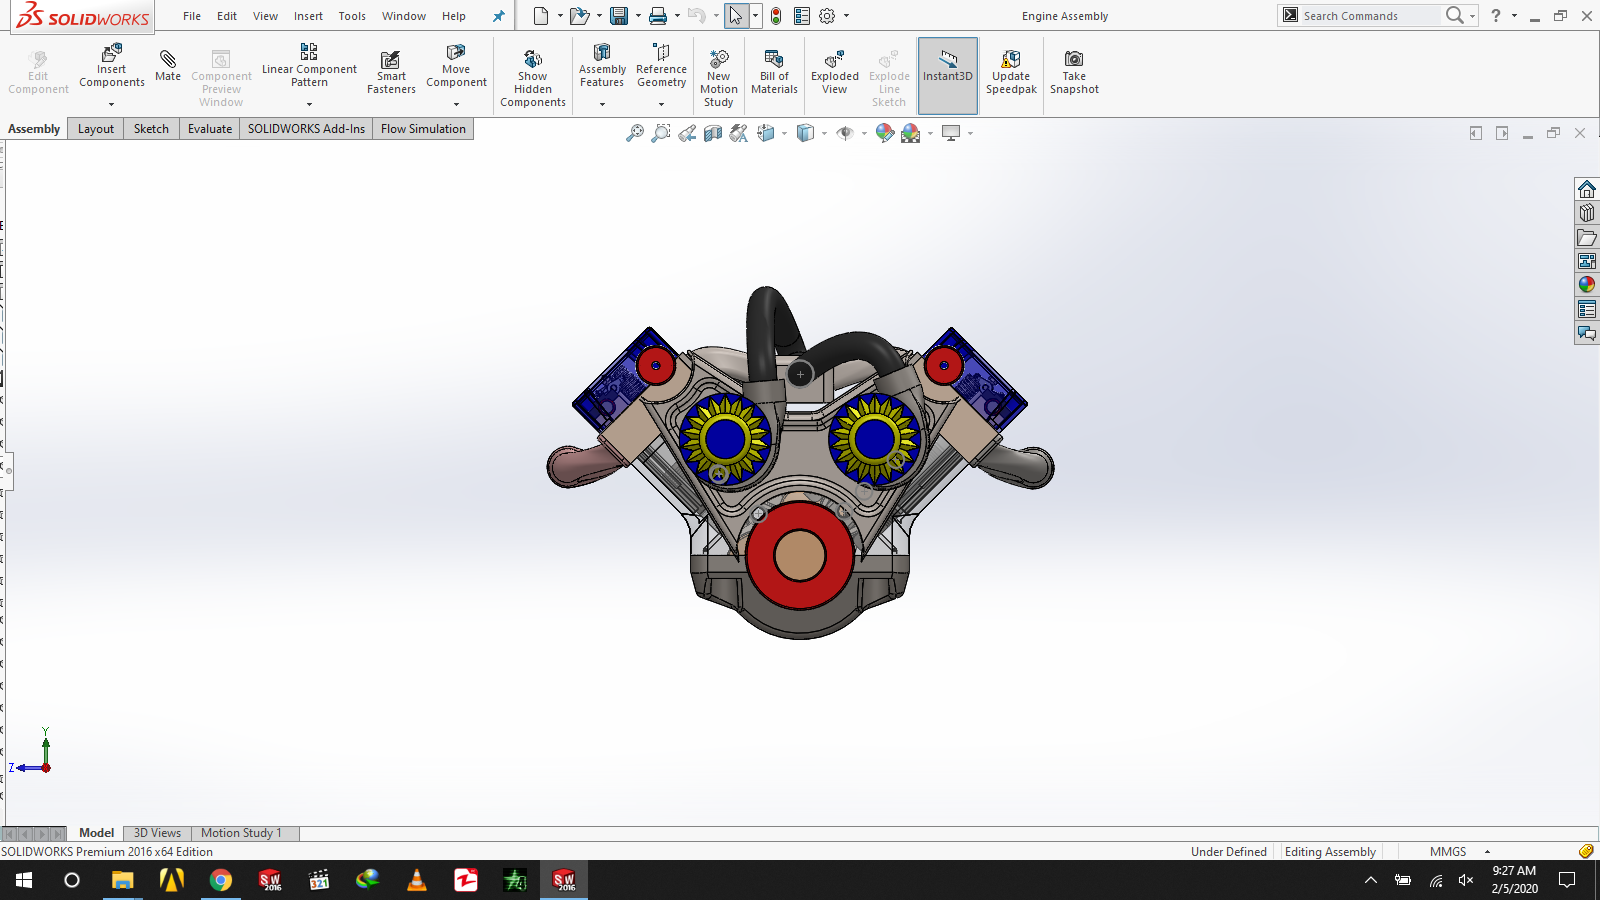Screen dimensions: 1600x900
Task: Open File Properties list icon
Action: (802, 16)
